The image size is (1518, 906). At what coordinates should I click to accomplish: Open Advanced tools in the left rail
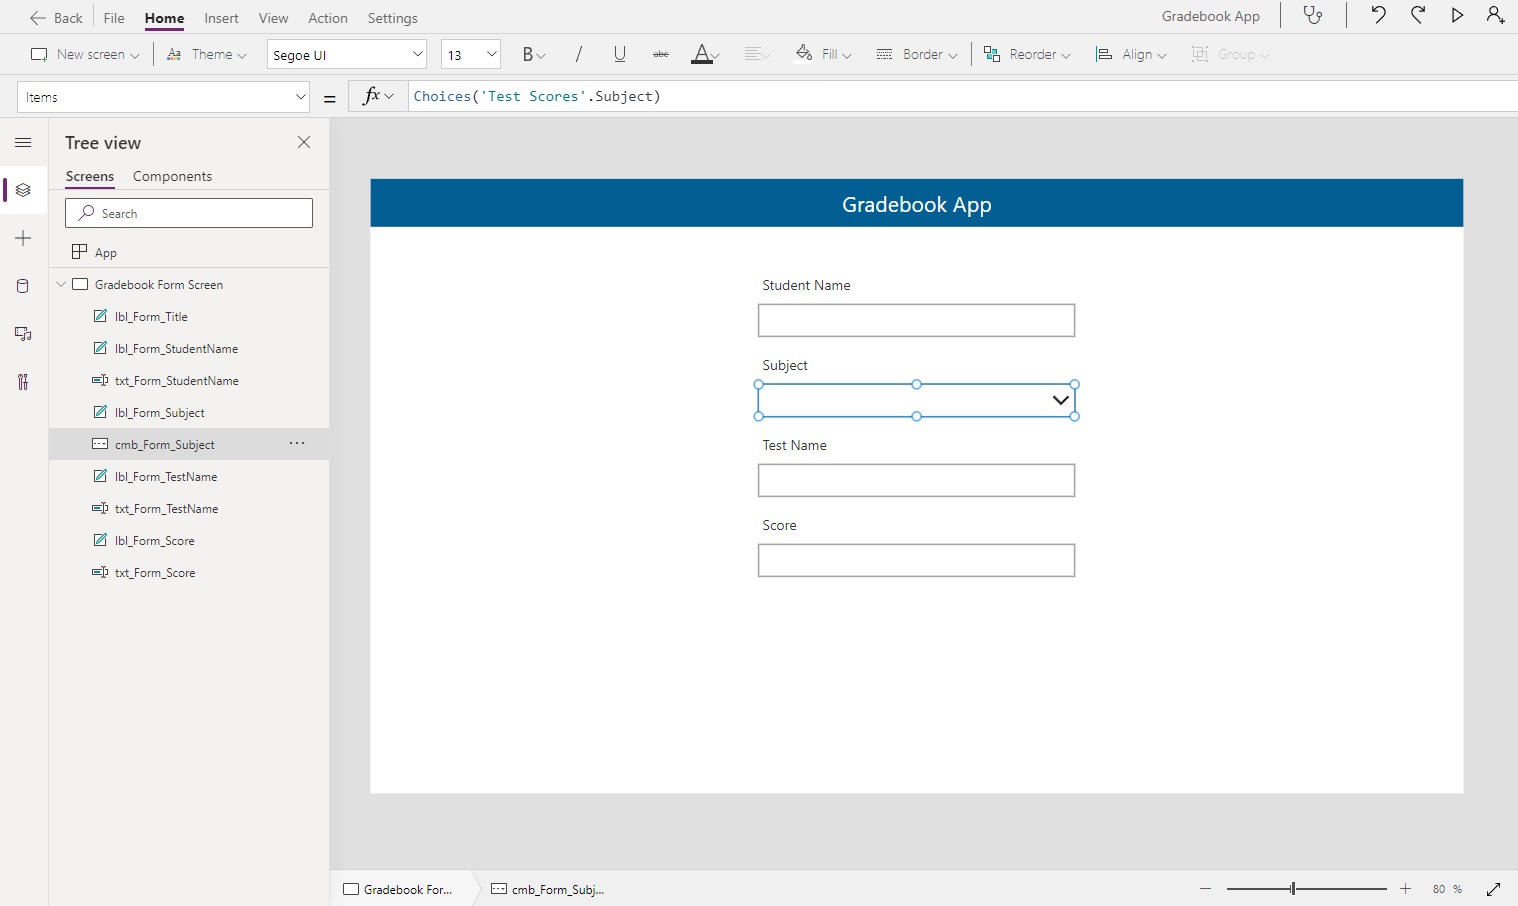pos(22,382)
